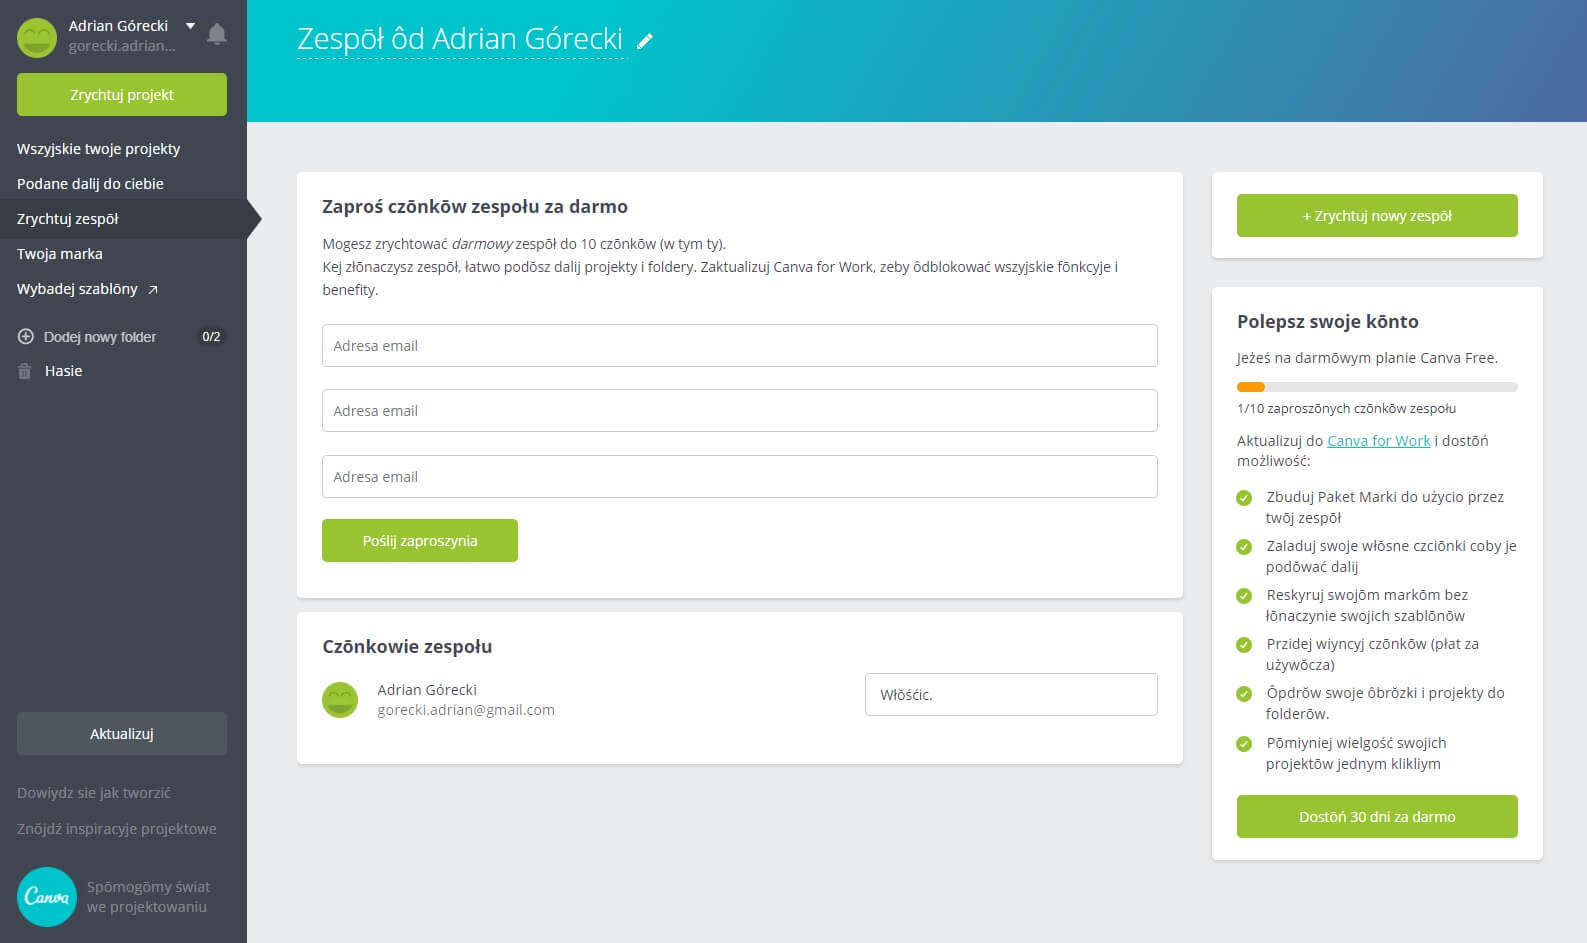This screenshot has height=943, width=1587.
Task: Focus the first Adresa email field
Action: tap(740, 346)
